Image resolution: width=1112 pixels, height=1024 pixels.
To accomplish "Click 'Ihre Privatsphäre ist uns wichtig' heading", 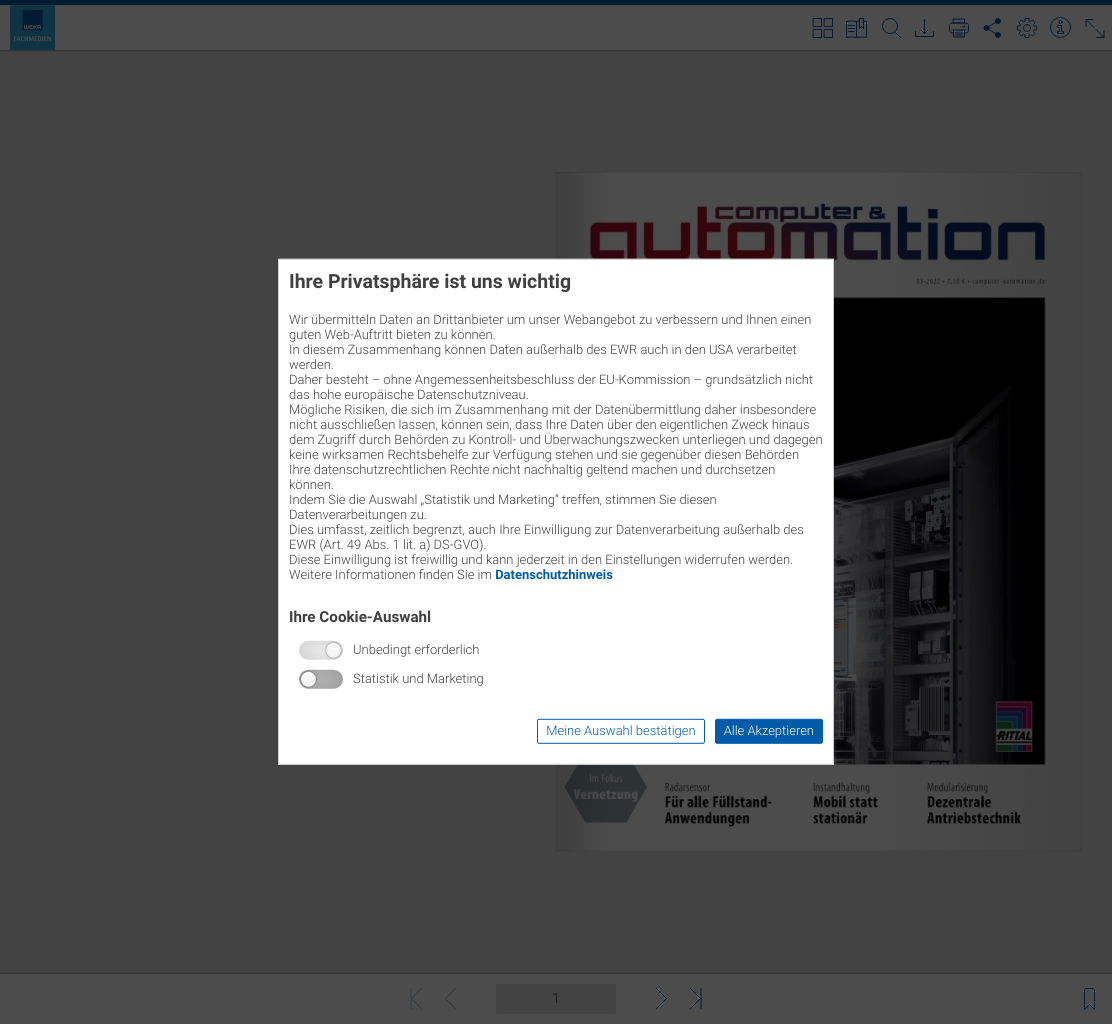I will (x=430, y=282).
